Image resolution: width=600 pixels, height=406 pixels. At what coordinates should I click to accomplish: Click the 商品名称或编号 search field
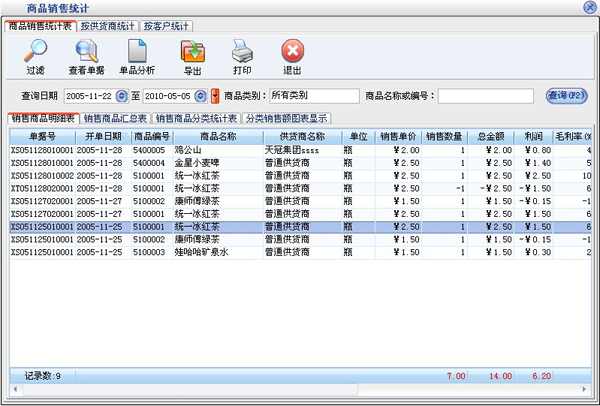click(485, 96)
